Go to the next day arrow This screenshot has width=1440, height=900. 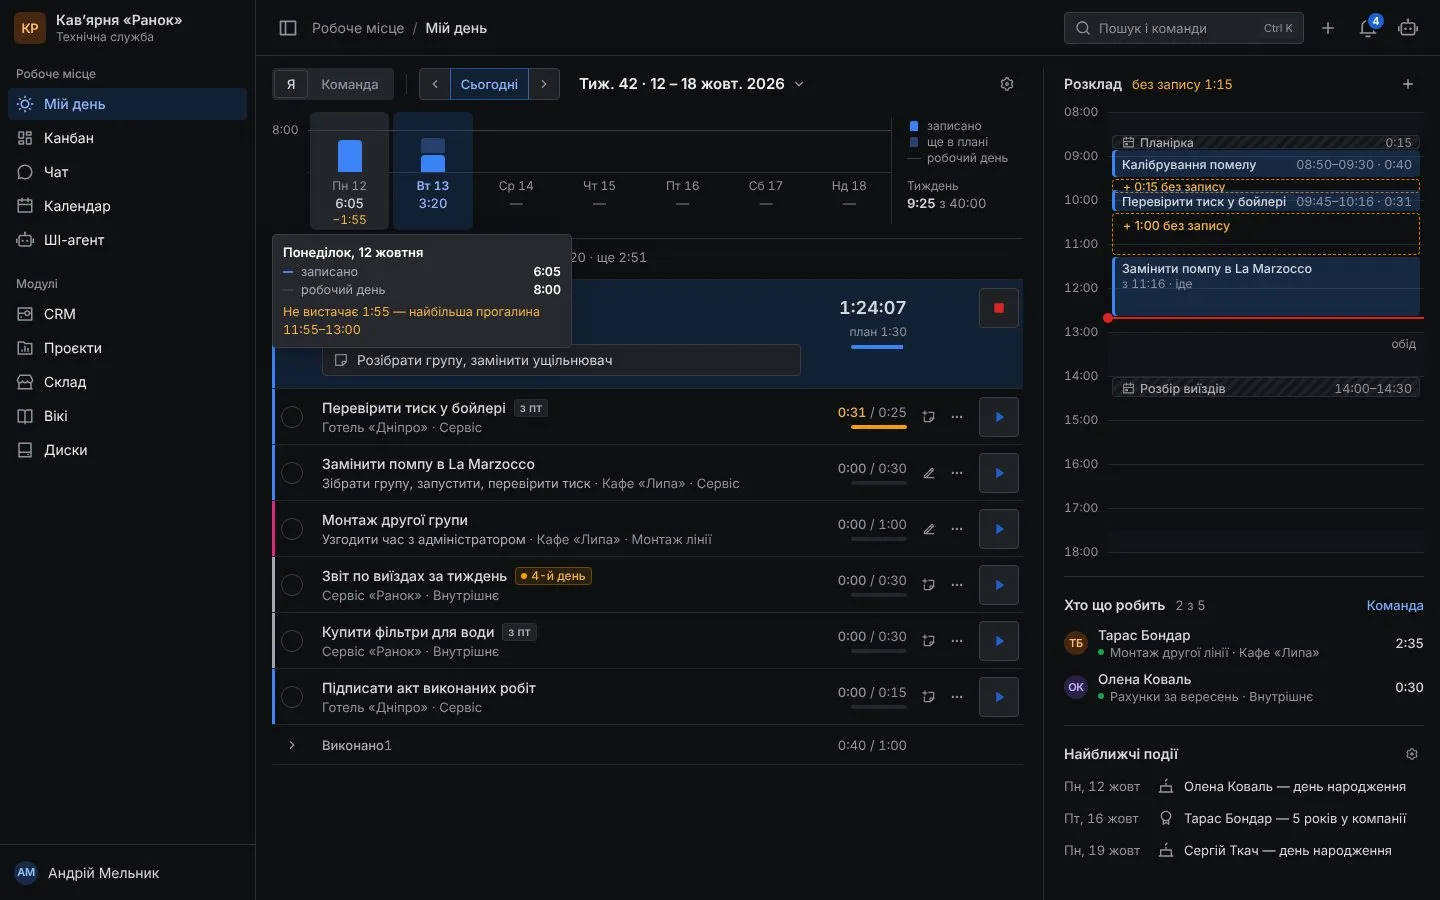tap(544, 84)
